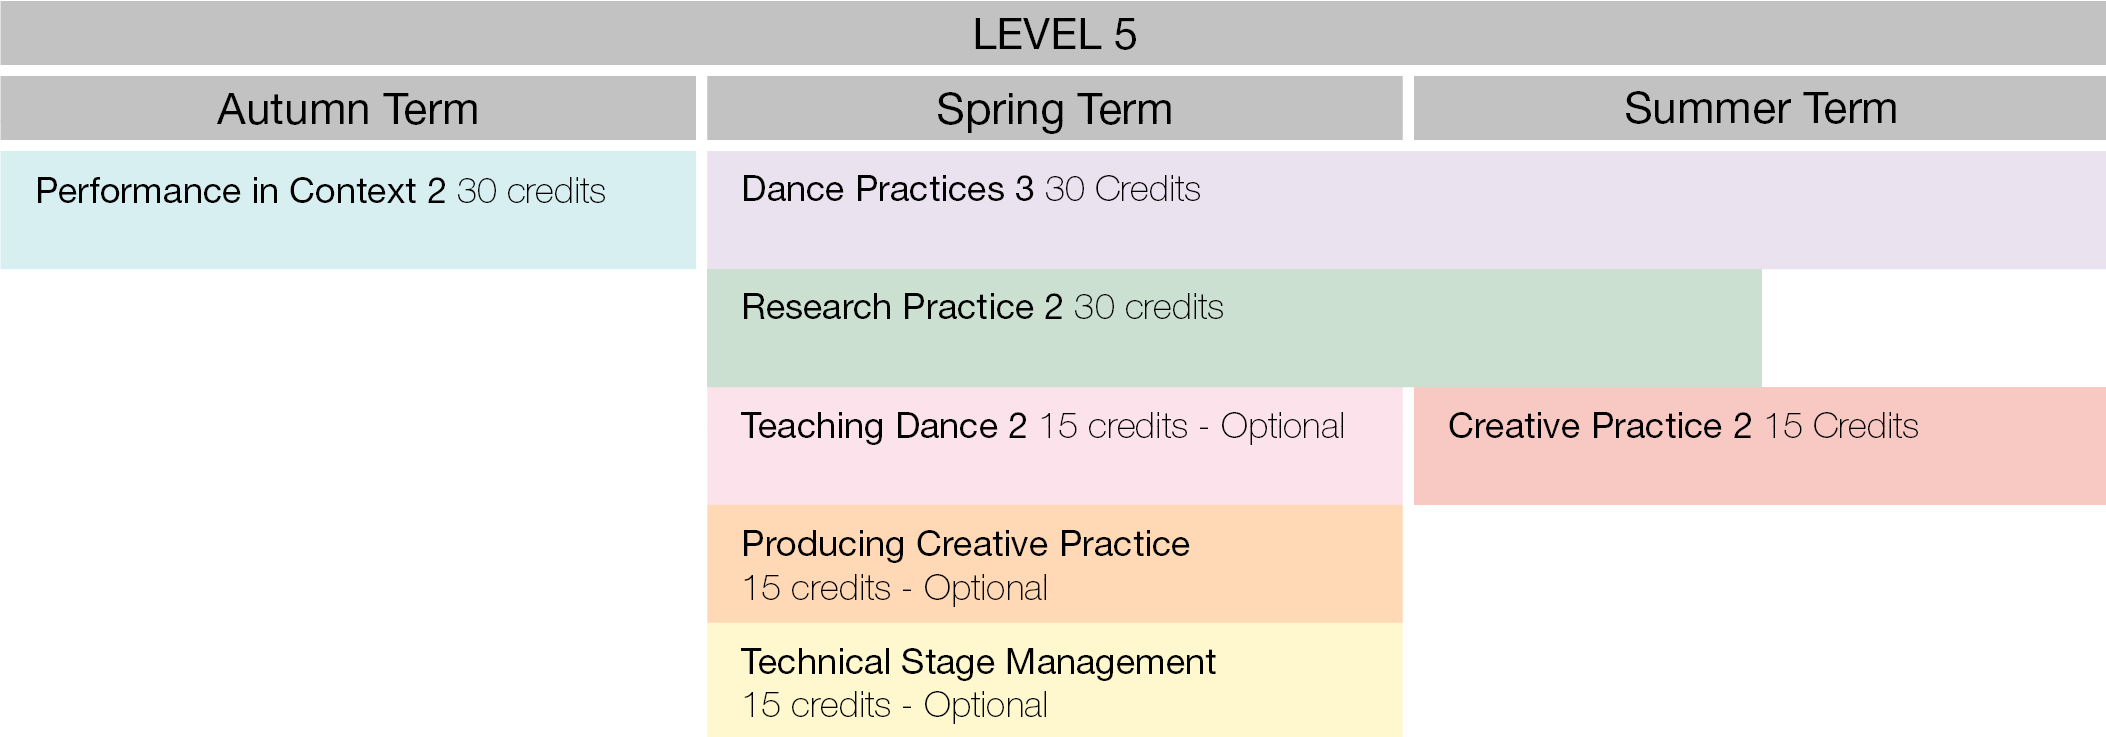Open the Creative Practice 2 module title
This screenshot has height=737, width=2106.
[x=1599, y=426]
